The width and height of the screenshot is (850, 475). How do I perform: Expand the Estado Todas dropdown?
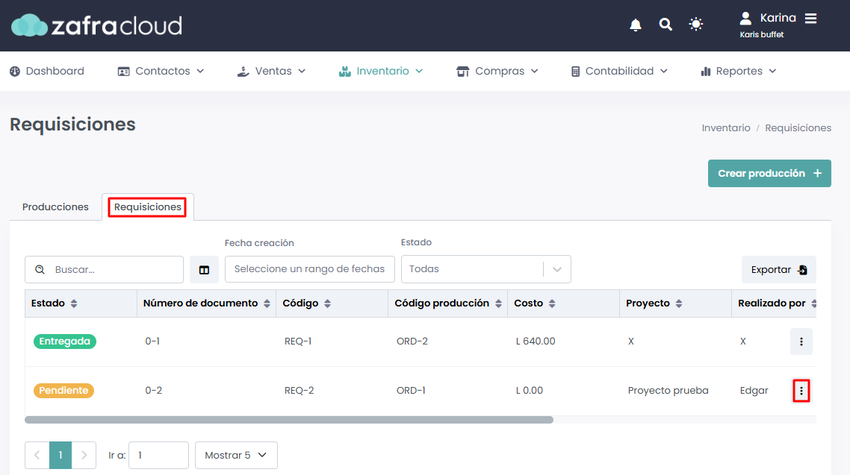[x=486, y=269]
